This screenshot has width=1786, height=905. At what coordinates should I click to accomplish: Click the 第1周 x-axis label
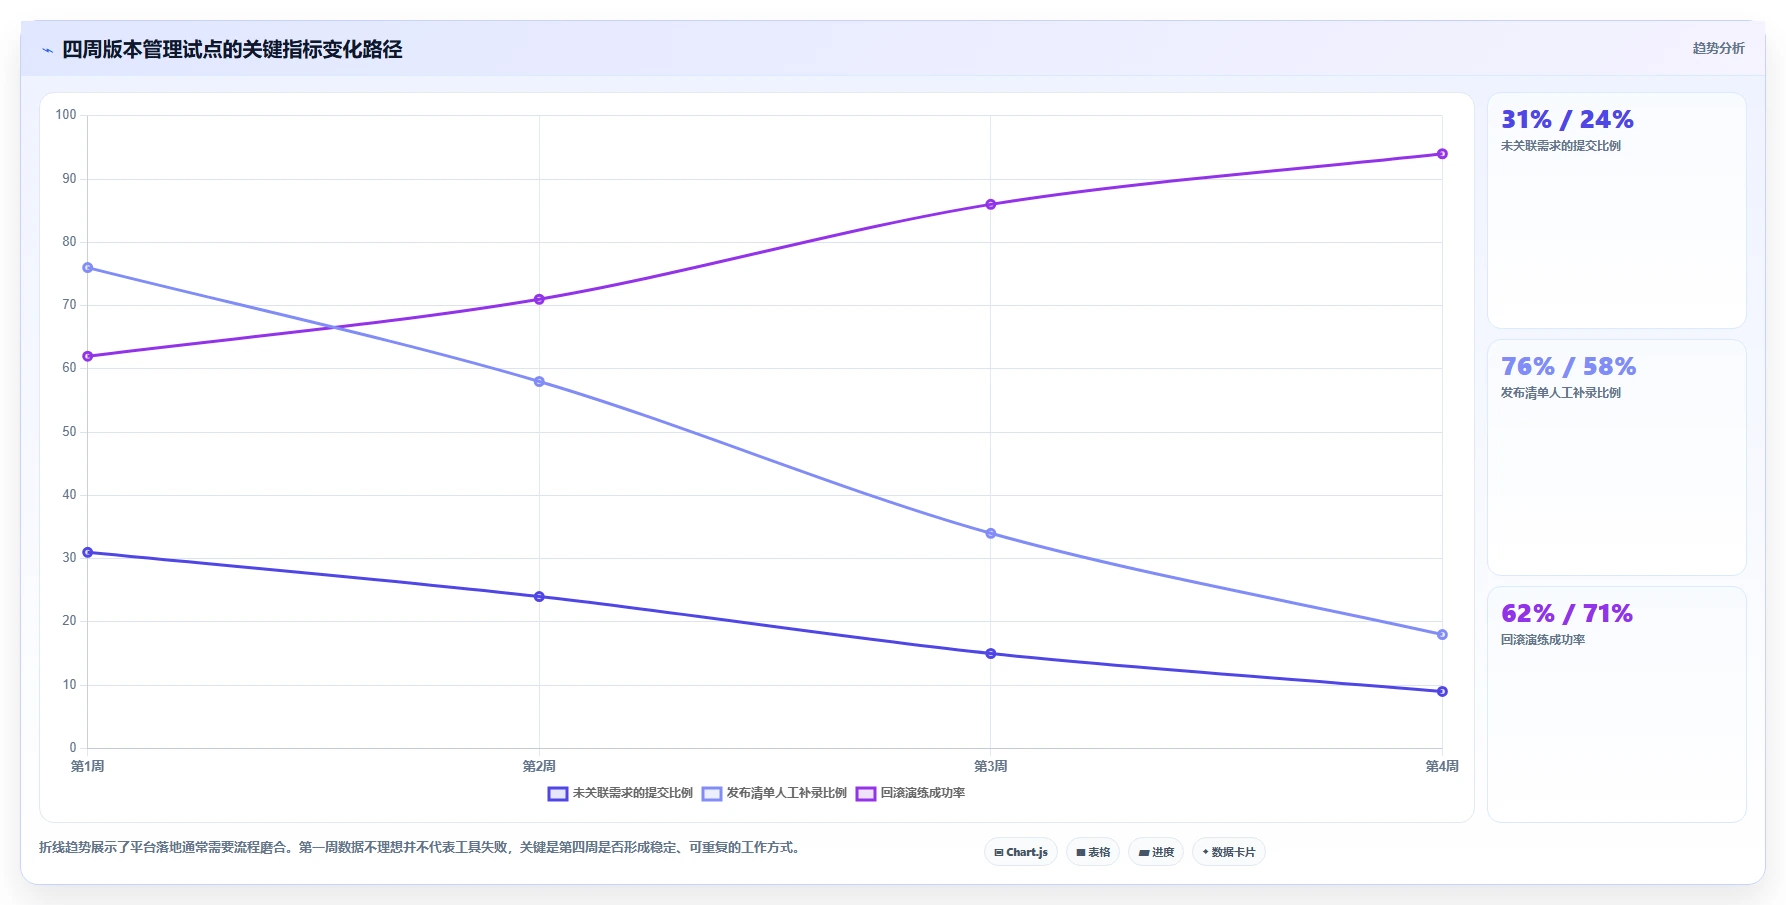point(88,766)
